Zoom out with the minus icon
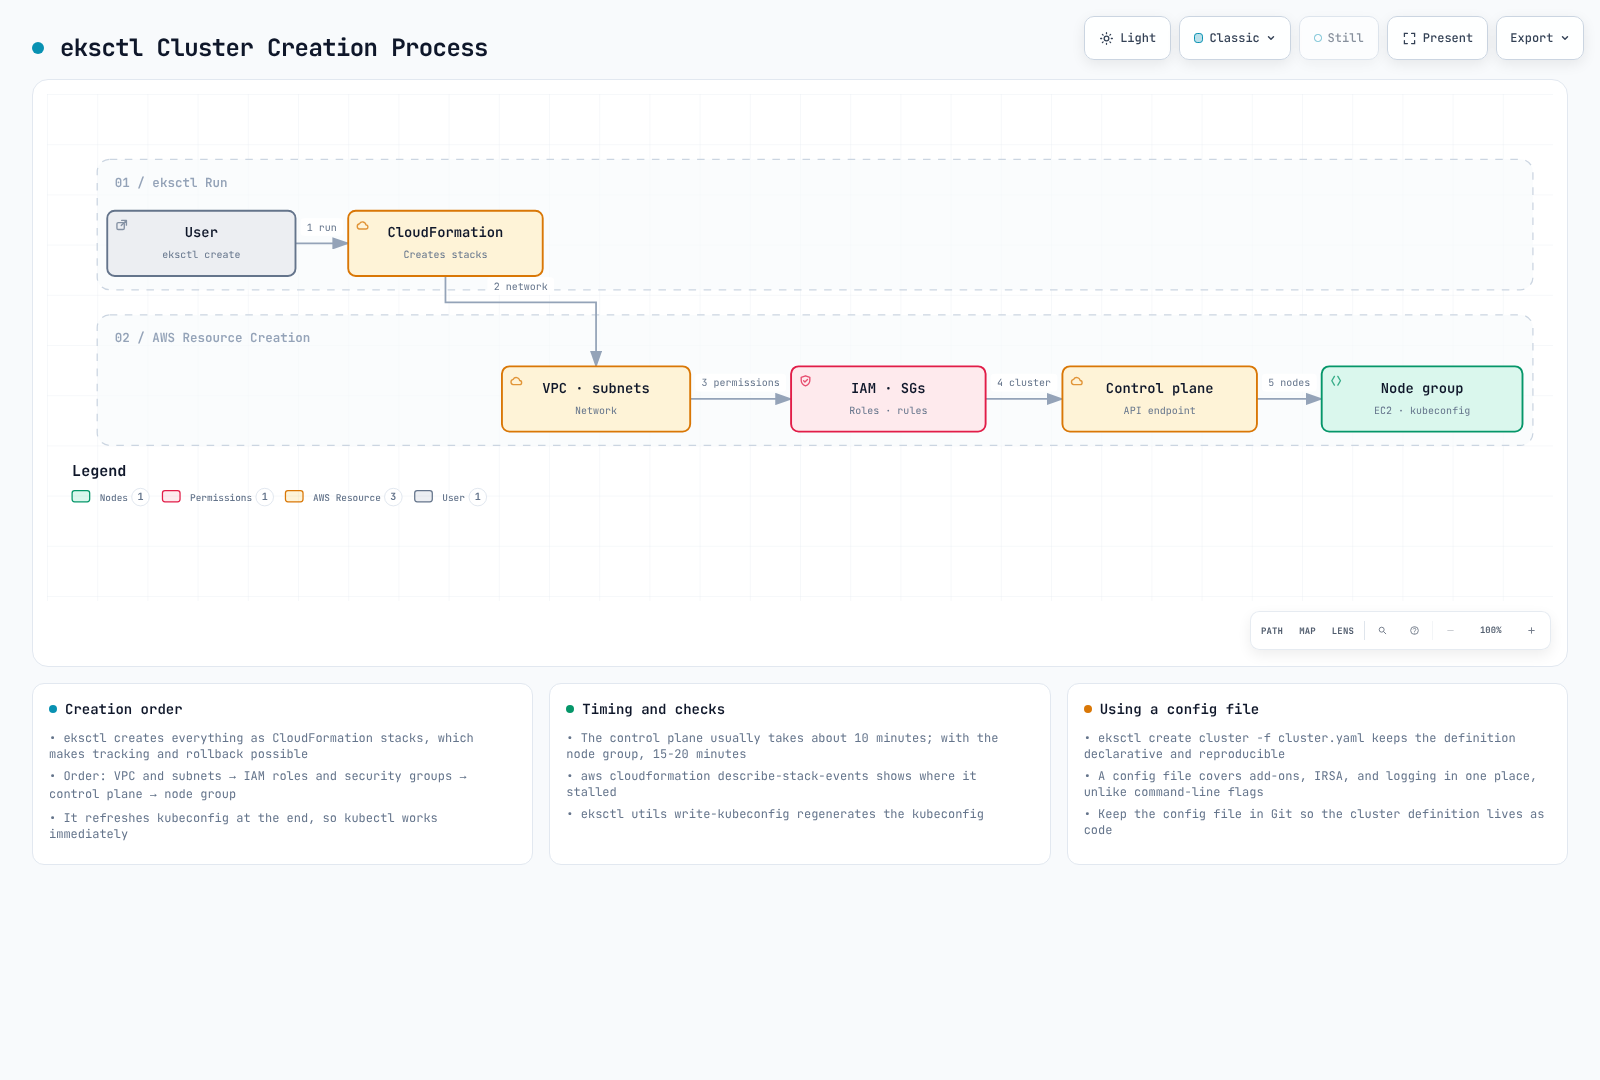 1451,631
